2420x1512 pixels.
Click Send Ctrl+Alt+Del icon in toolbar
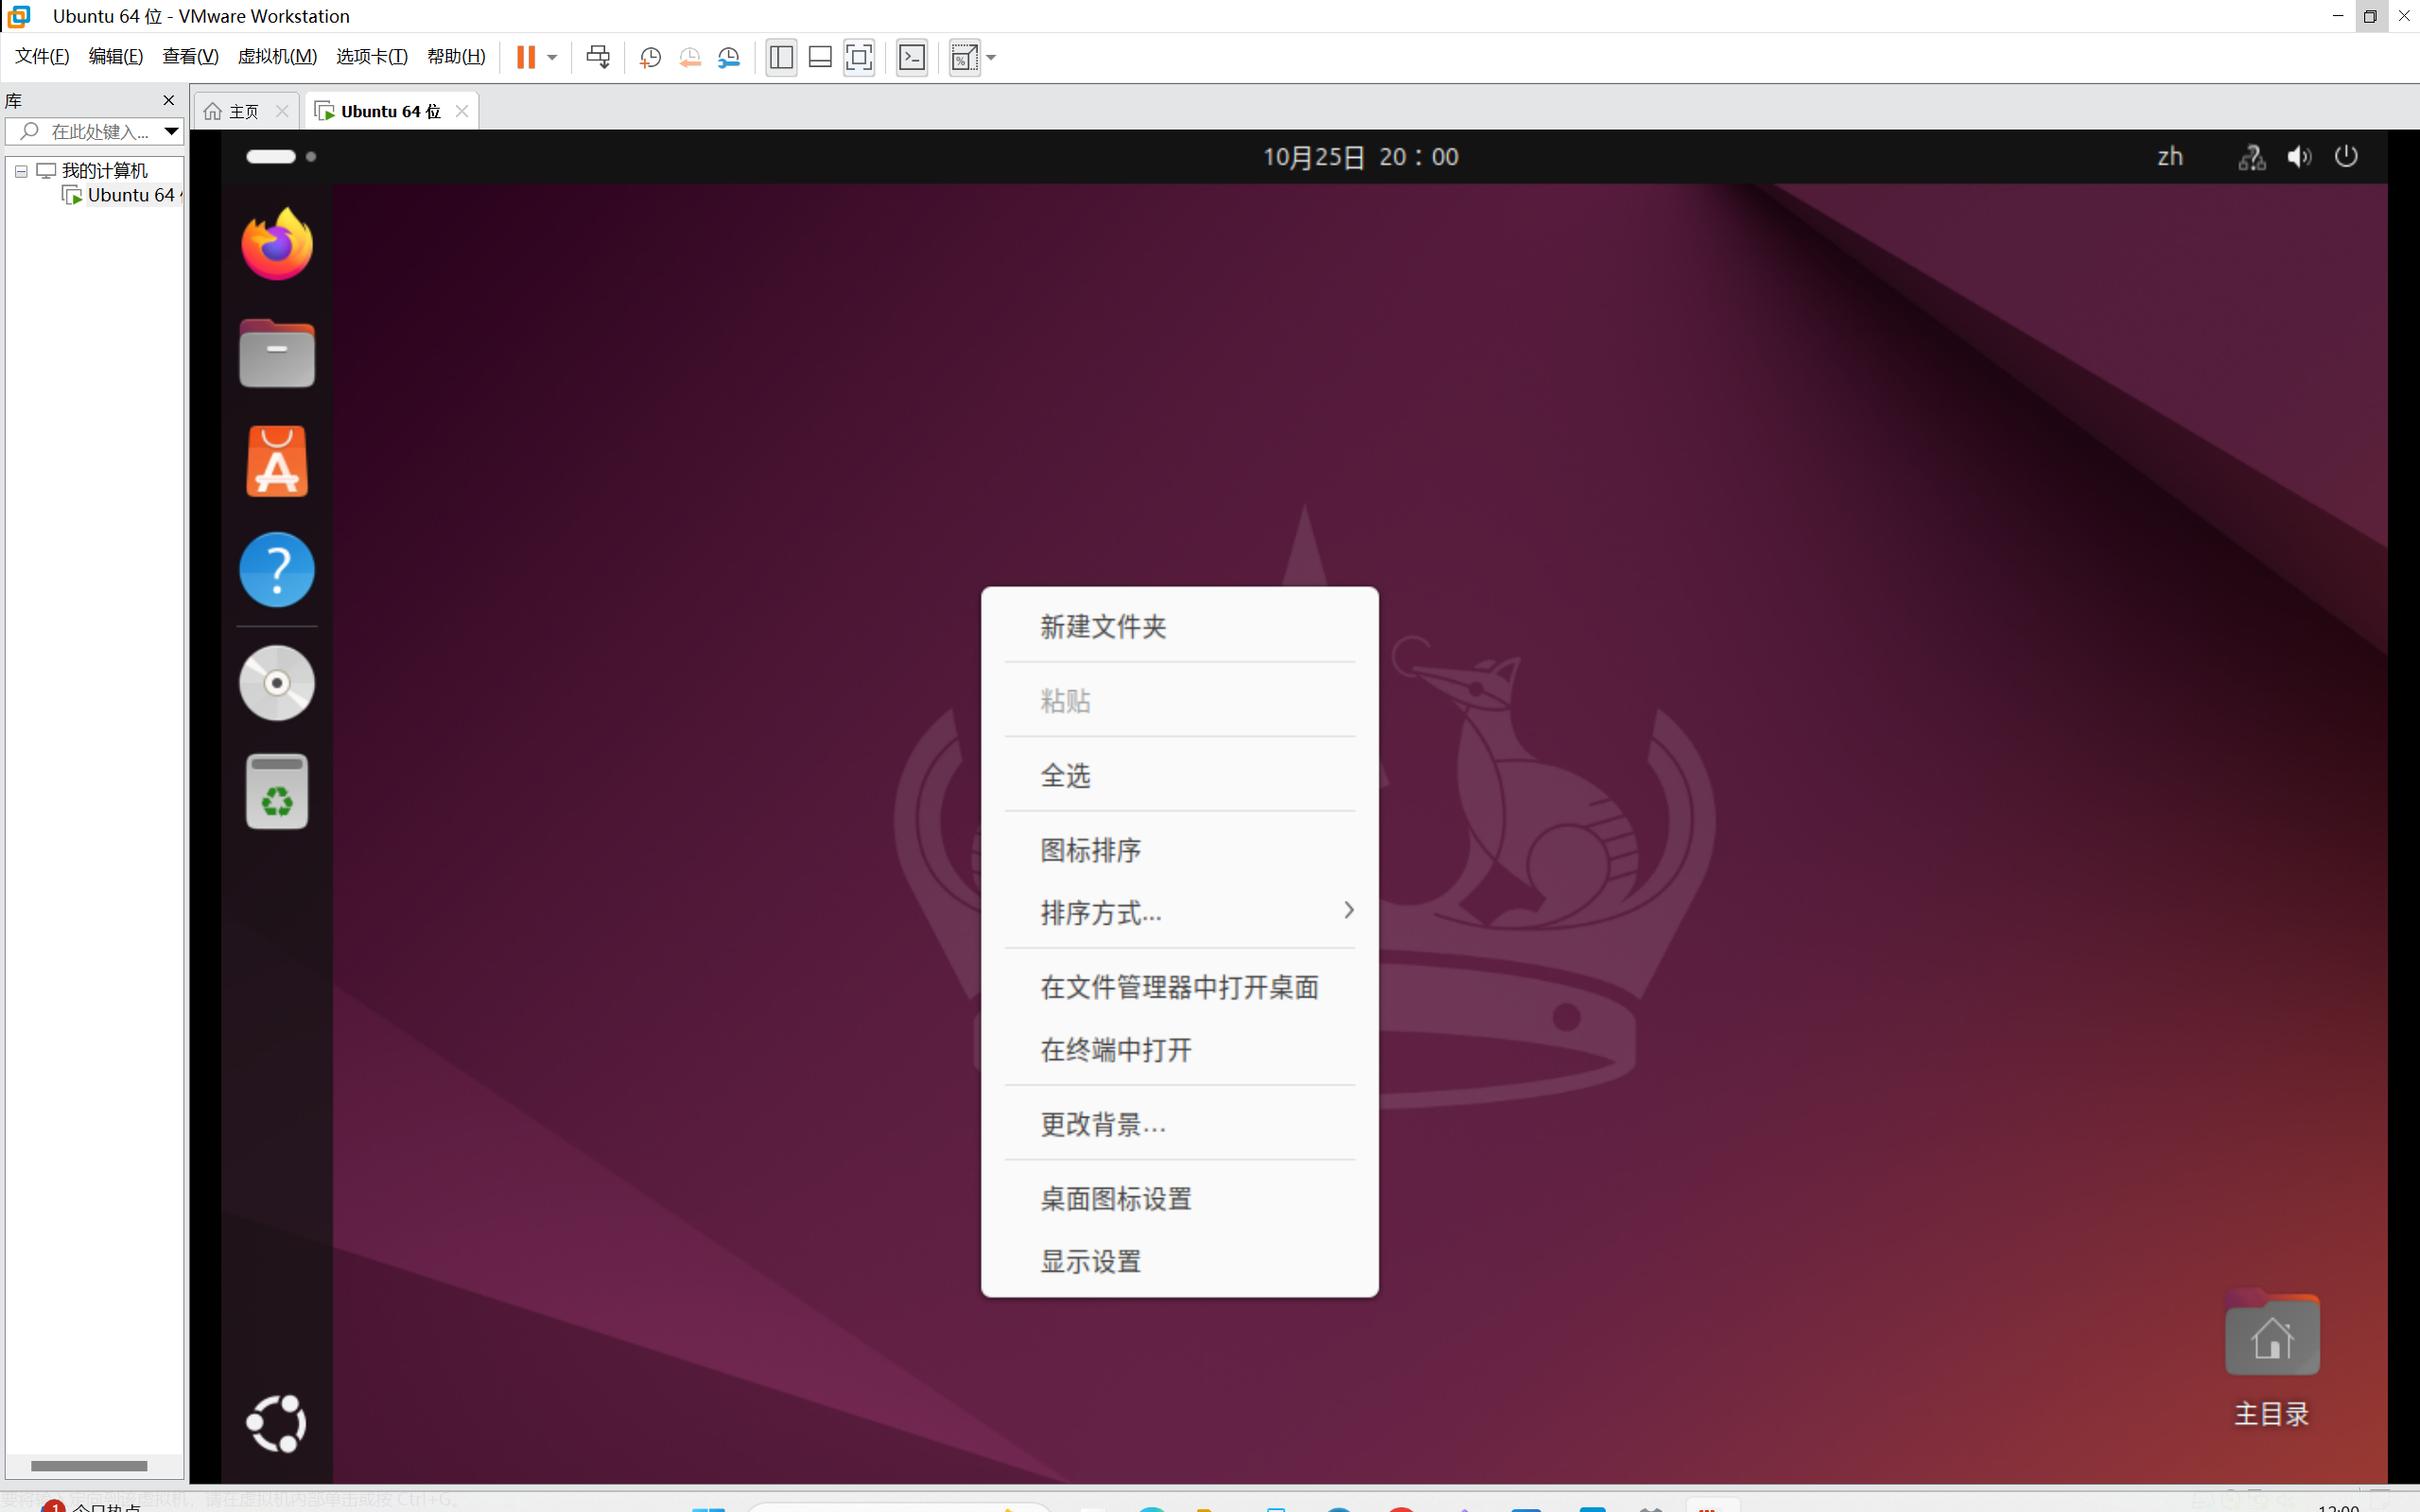(x=598, y=57)
